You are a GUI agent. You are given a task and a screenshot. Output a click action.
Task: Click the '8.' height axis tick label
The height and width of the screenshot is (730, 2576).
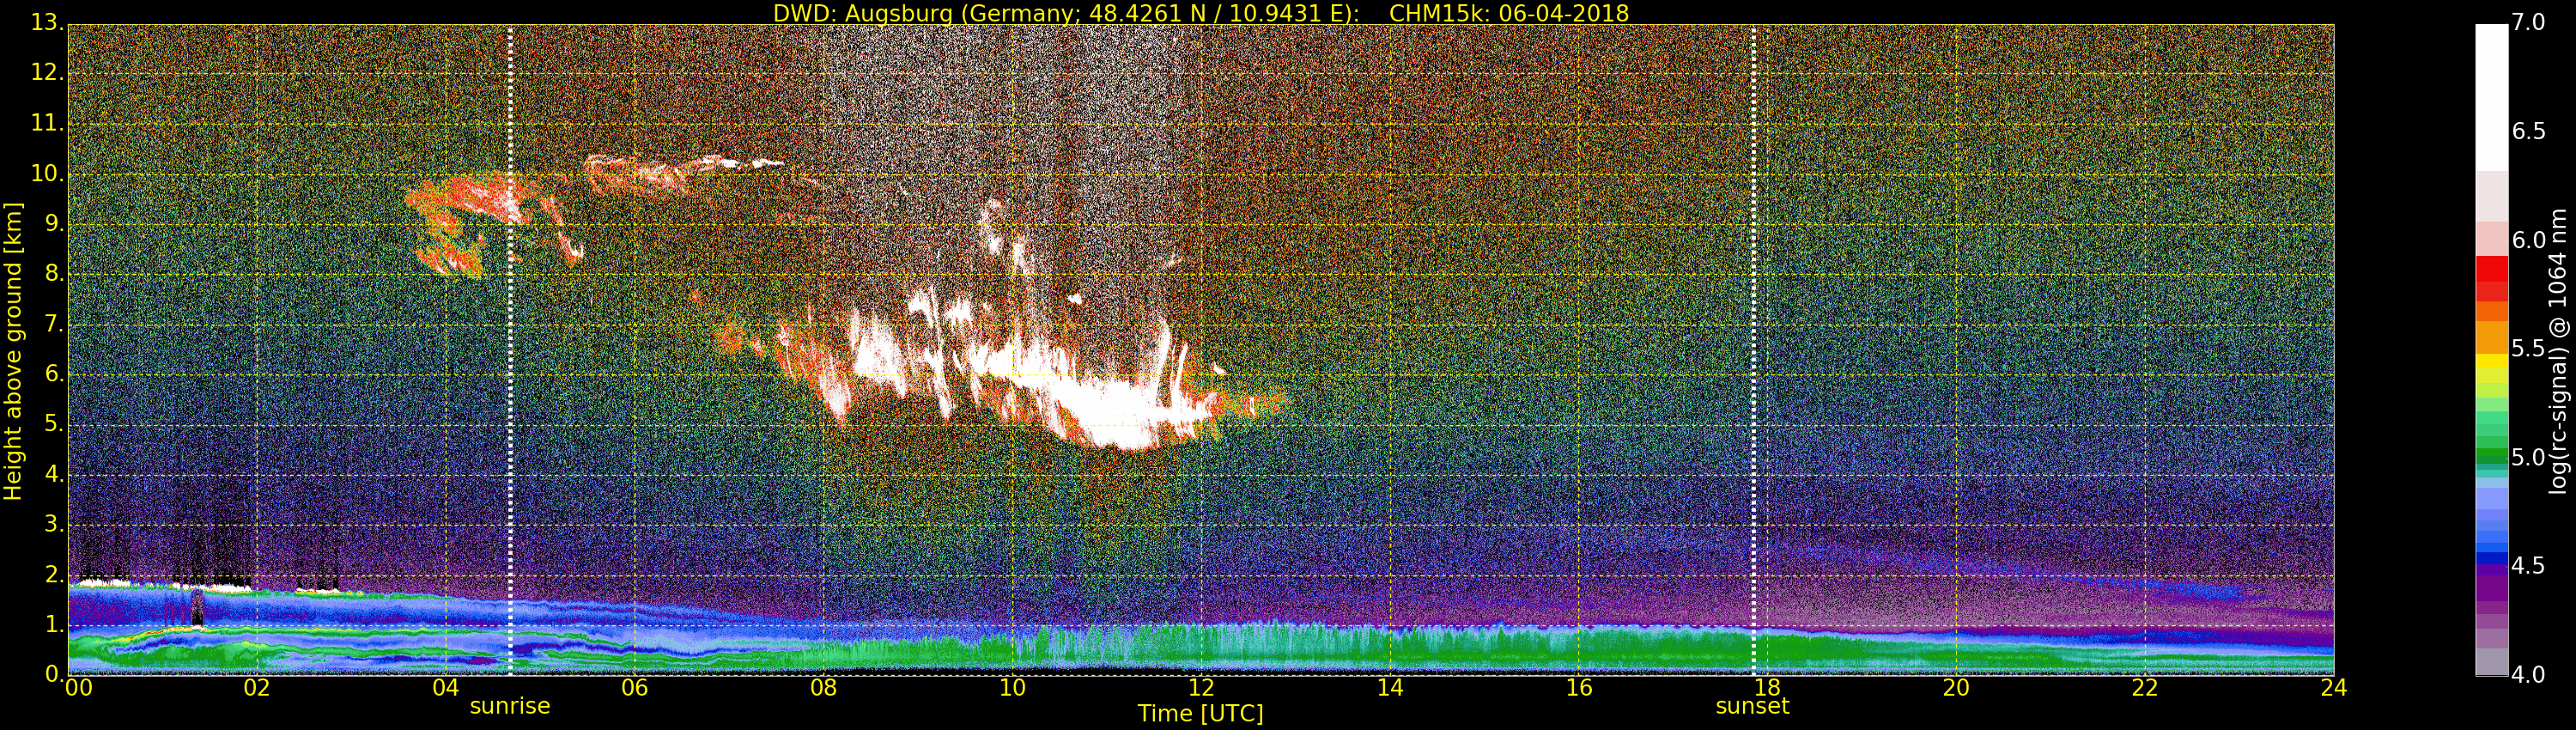point(54,274)
